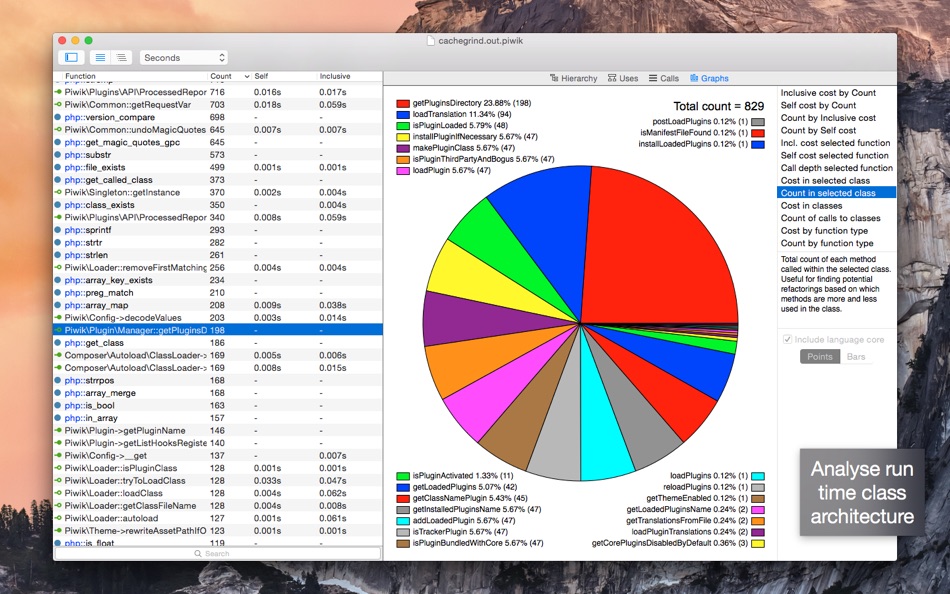
Task: Select the Piwik\Config->decodeValues row
Action: pyautogui.click(x=218, y=318)
